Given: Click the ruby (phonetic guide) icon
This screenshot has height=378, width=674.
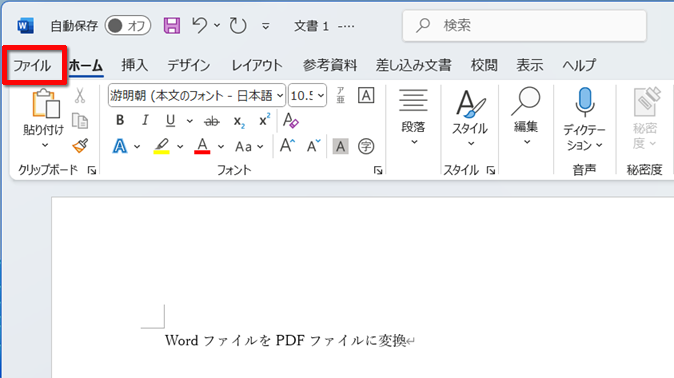Looking at the screenshot, I should [x=340, y=95].
